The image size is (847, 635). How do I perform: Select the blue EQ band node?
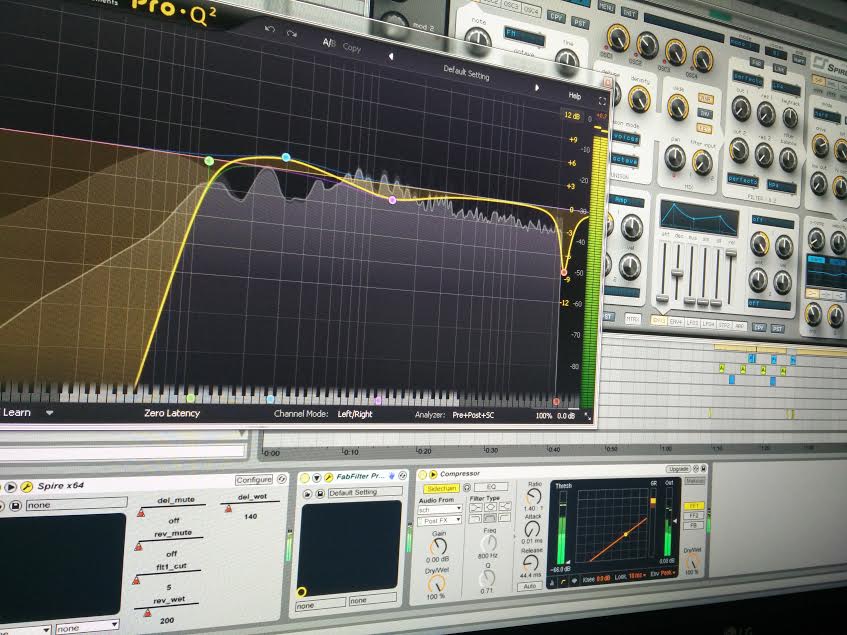286,157
